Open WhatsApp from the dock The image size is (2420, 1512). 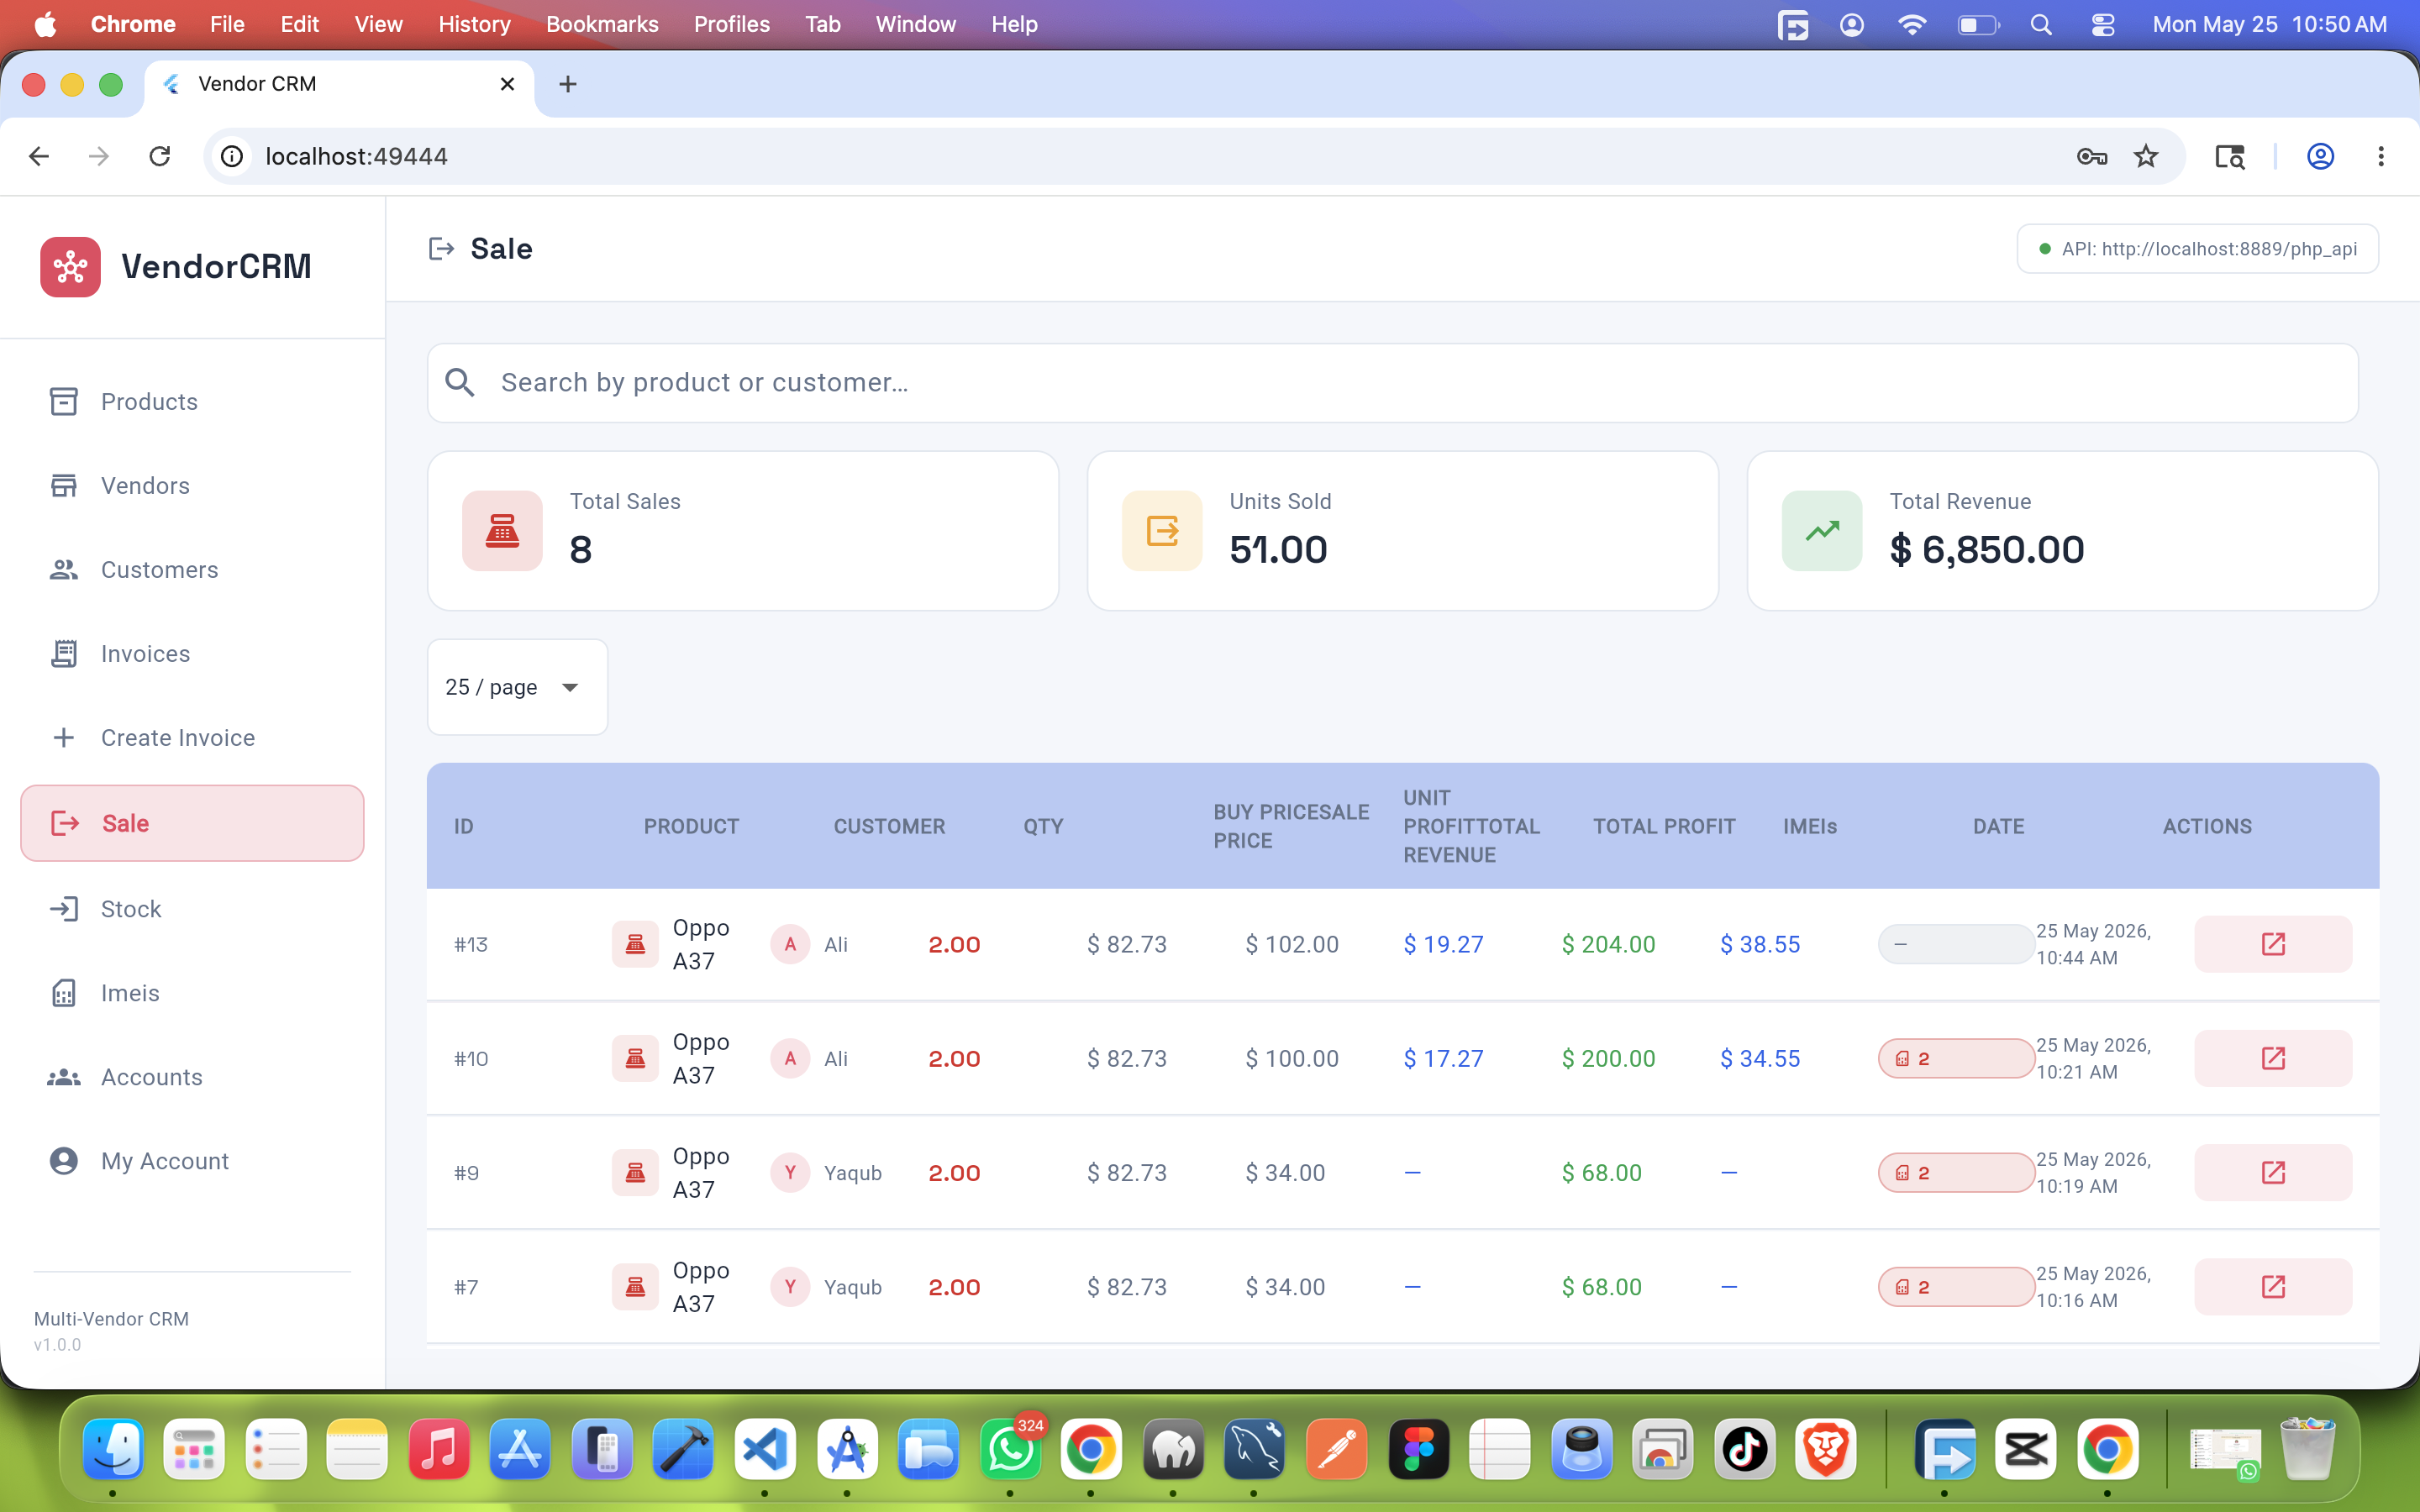[x=1010, y=1449]
